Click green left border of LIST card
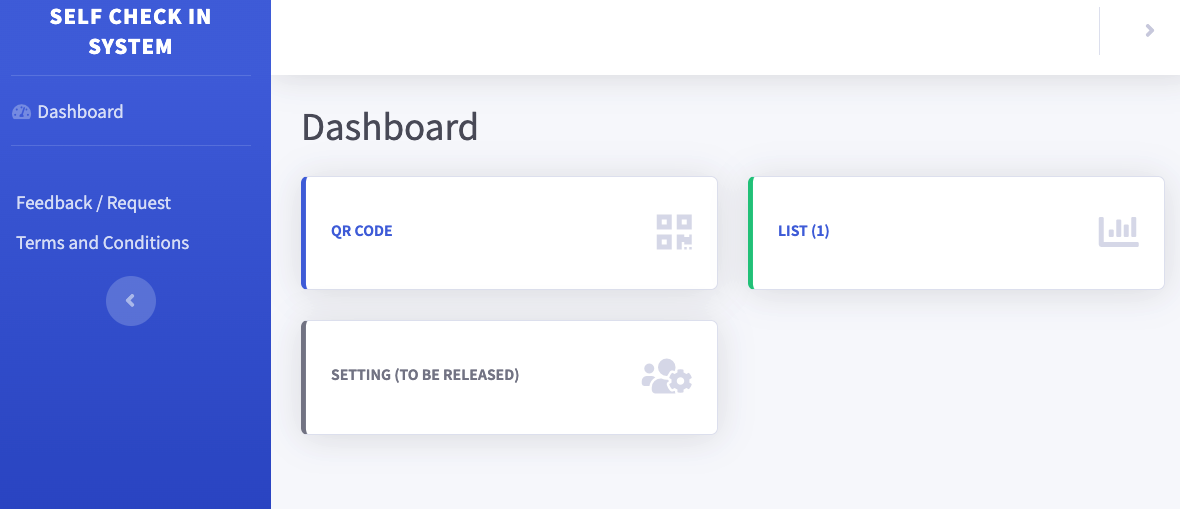1180x509 pixels. coord(750,233)
